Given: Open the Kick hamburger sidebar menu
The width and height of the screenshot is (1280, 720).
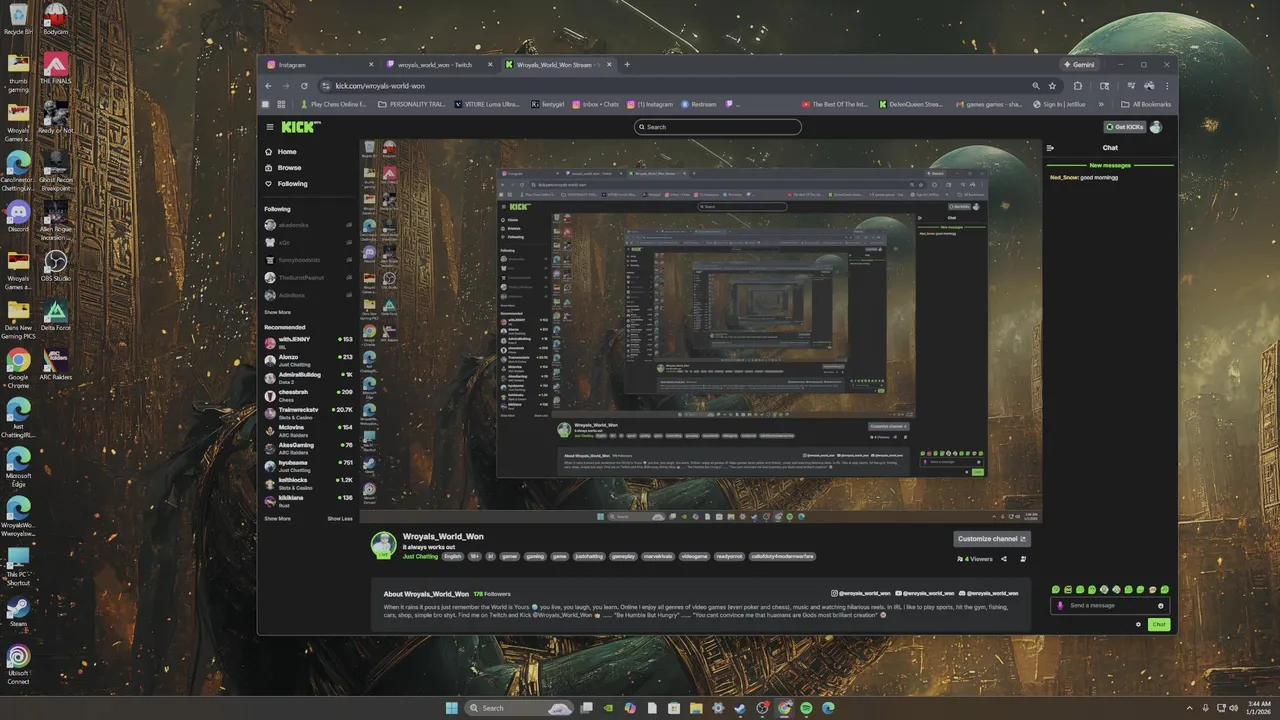Looking at the screenshot, I should coord(270,127).
